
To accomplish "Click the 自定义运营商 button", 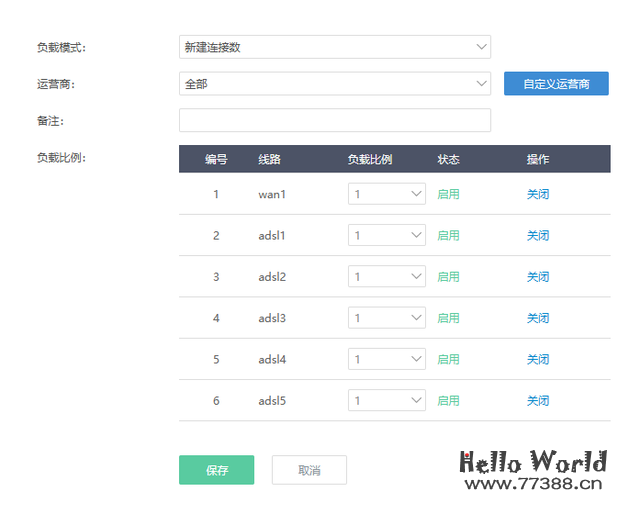I will click(x=556, y=84).
